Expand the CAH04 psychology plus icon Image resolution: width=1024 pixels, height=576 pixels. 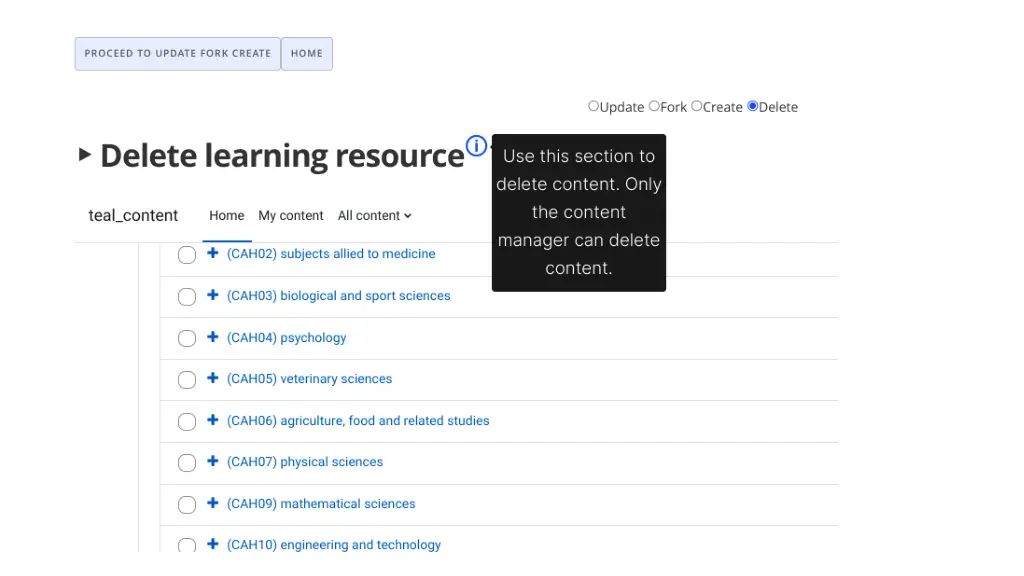point(212,336)
